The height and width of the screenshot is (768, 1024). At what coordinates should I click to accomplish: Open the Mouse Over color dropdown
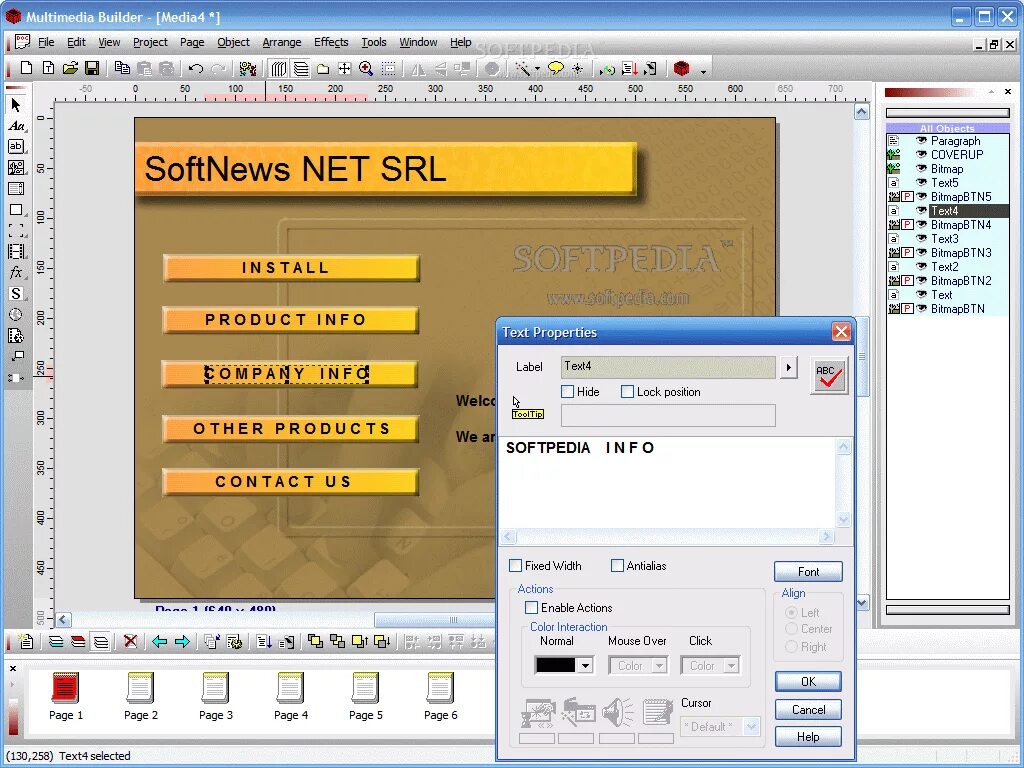[x=660, y=665]
